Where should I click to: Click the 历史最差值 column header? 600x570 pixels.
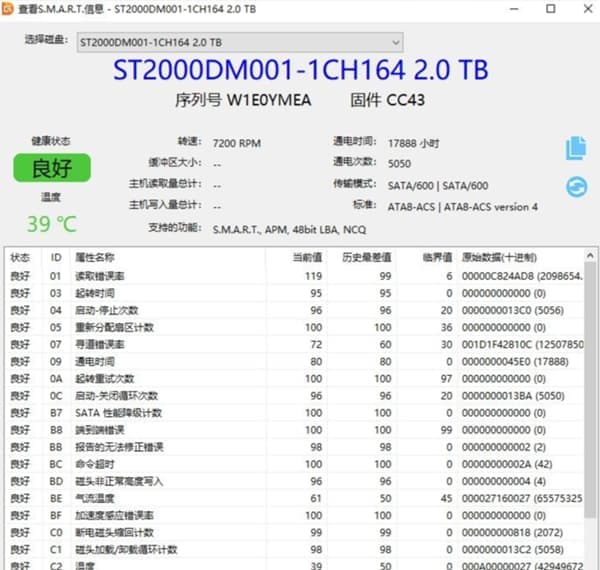[366, 257]
